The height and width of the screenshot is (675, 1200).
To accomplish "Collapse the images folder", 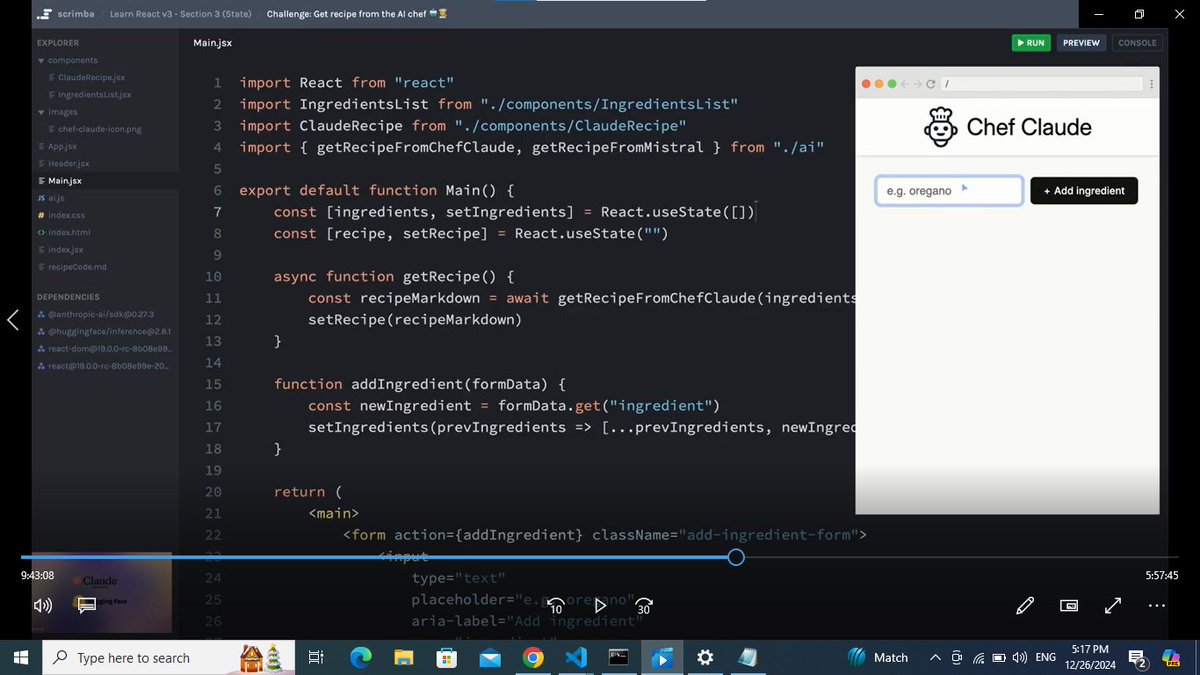I will (x=57, y=112).
